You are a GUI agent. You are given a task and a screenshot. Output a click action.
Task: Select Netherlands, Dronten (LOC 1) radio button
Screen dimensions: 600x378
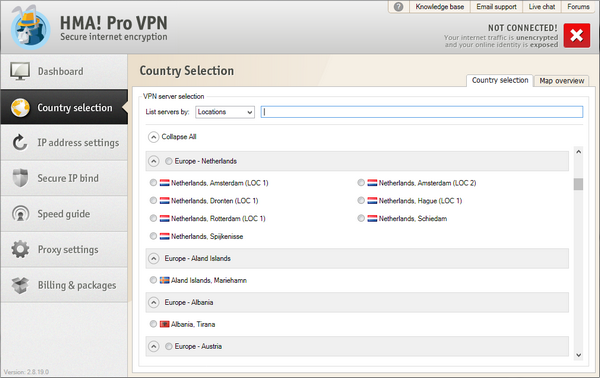click(153, 200)
